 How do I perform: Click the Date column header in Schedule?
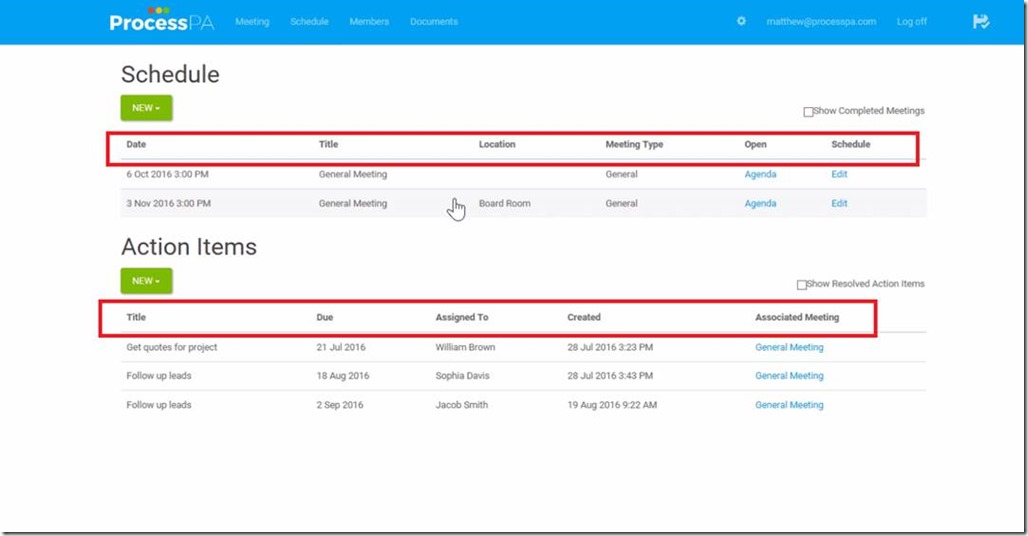(x=136, y=145)
